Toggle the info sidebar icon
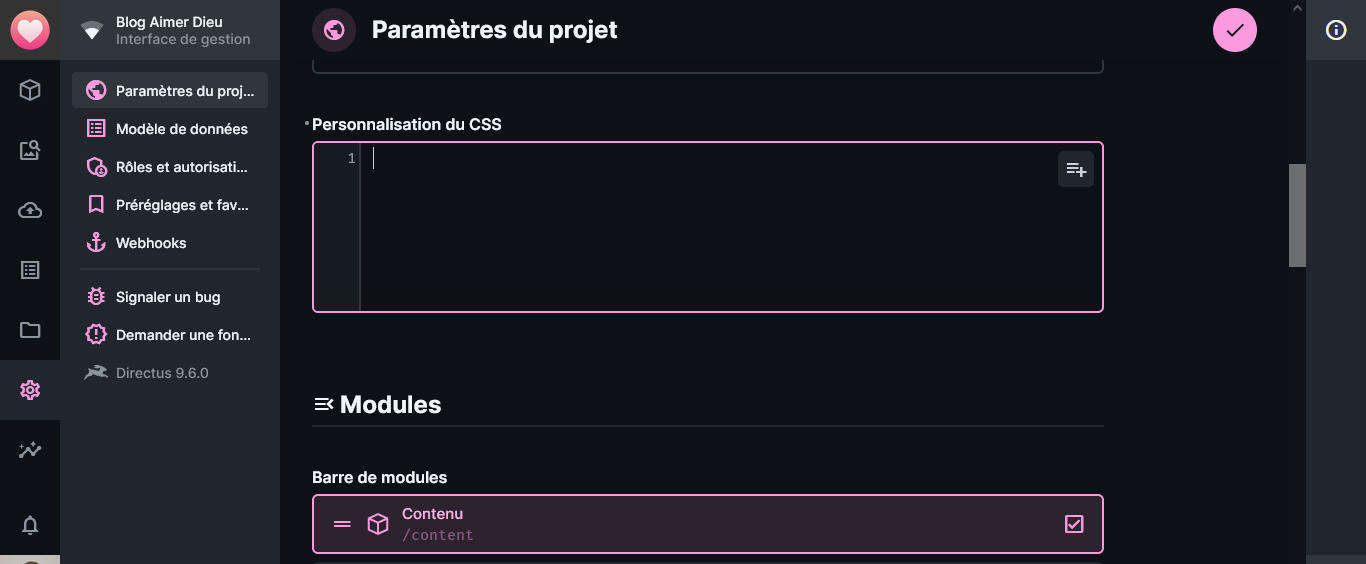This screenshot has height=564, width=1366. 1336,30
